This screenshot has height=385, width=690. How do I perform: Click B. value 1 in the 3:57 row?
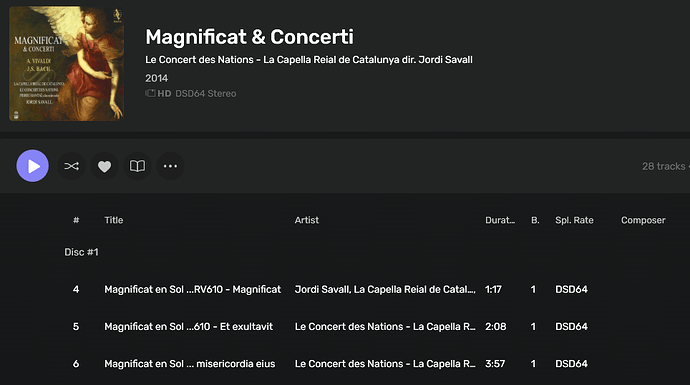533,364
